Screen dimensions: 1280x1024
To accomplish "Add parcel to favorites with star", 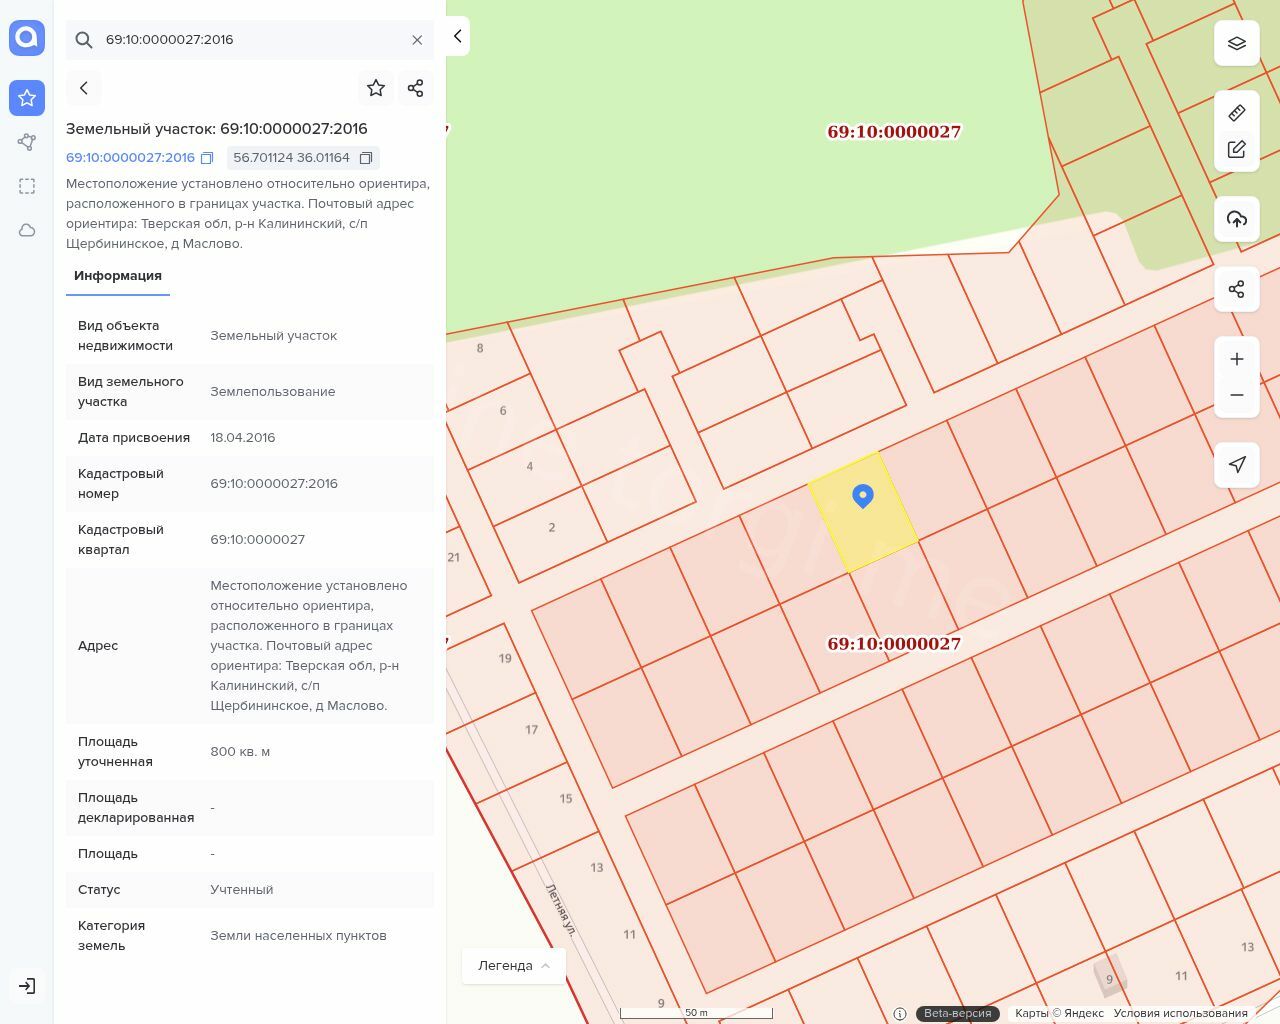I will pos(376,88).
